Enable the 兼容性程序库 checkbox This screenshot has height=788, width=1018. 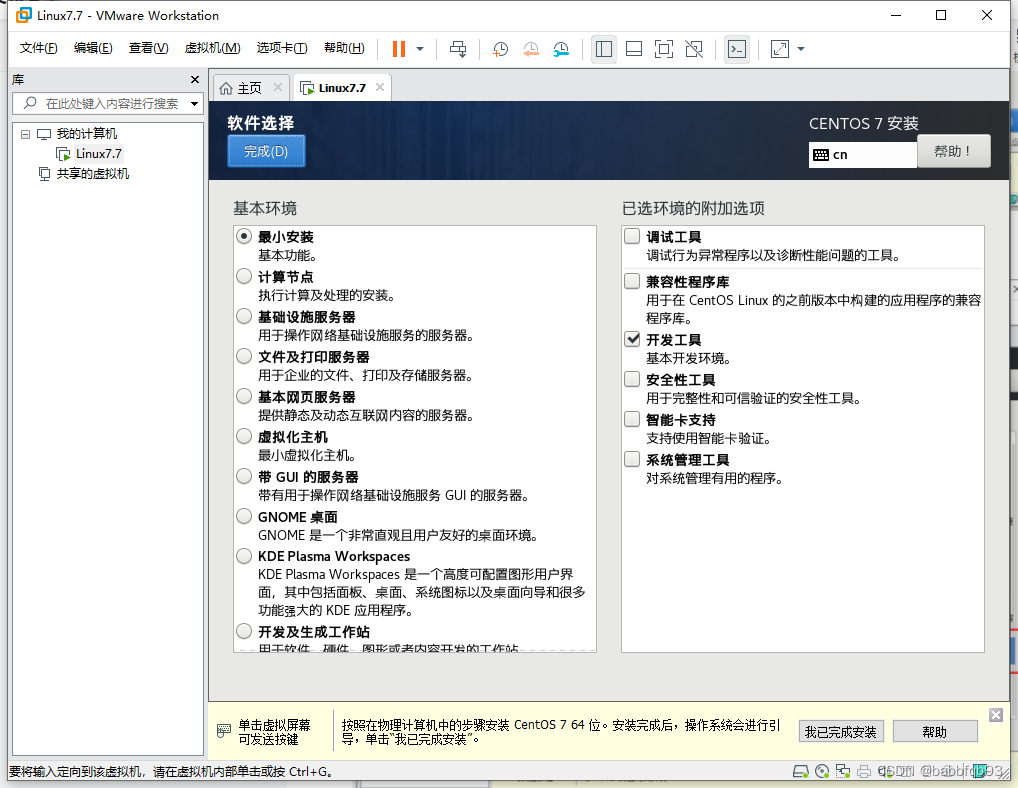point(632,281)
